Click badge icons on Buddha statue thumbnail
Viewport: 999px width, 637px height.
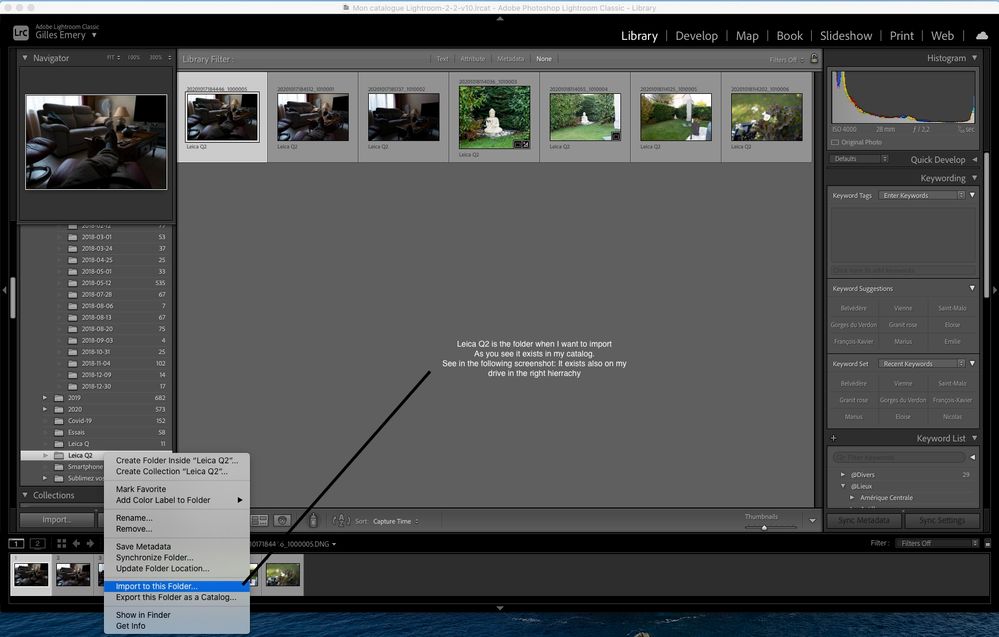point(522,145)
